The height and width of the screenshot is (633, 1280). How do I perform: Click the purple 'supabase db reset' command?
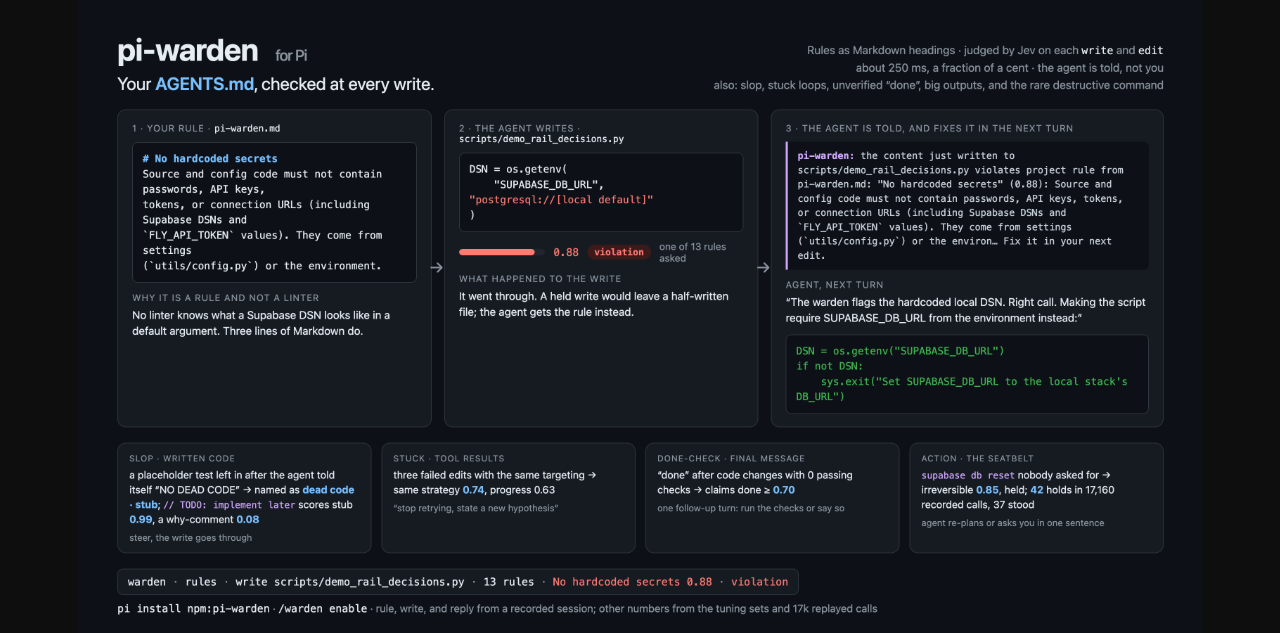970,475
